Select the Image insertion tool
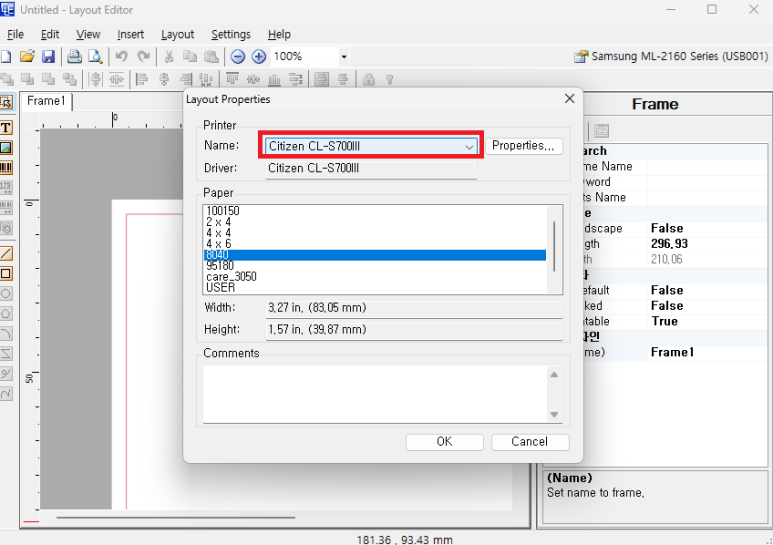The height and width of the screenshot is (545, 773). 6,147
